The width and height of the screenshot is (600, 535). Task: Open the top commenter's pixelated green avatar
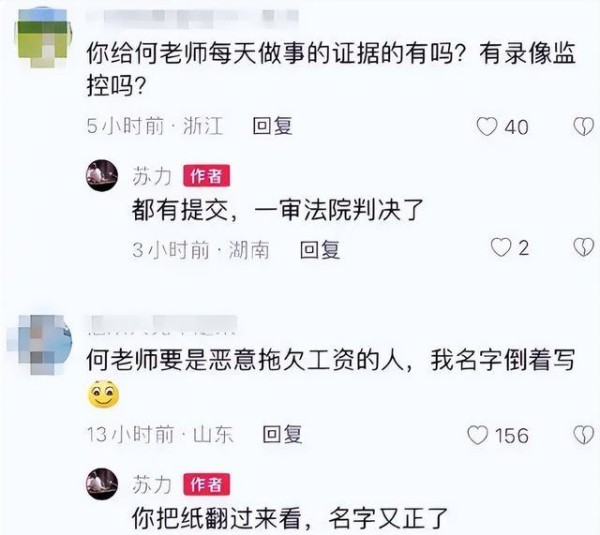pos(42,38)
